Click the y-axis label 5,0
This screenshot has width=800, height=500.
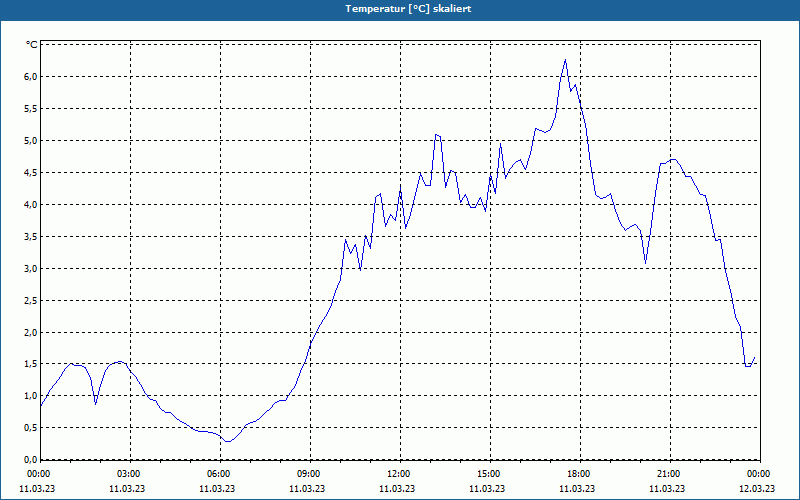click(31, 140)
